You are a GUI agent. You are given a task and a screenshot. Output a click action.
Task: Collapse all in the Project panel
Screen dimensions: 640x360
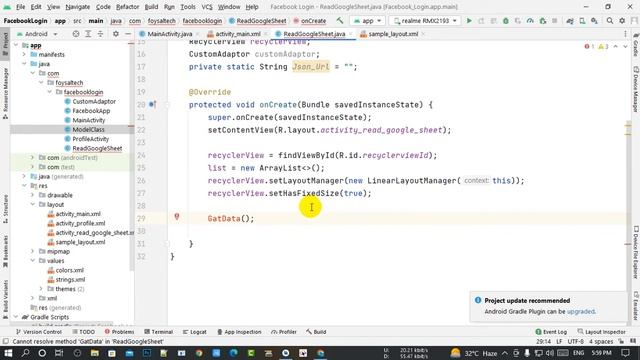click(100, 34)
